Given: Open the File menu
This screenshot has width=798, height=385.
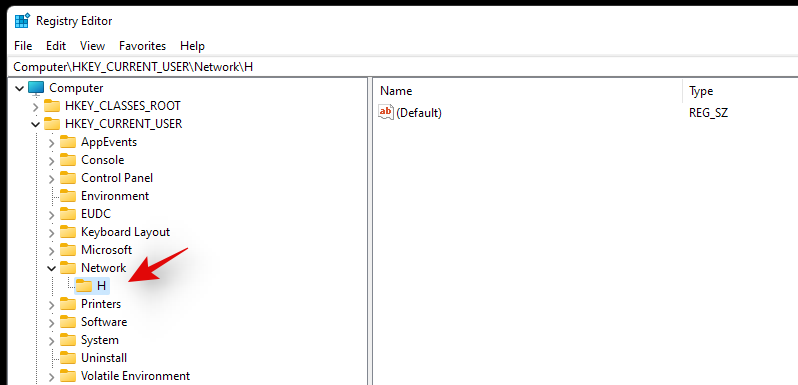Looking at the screenshot, I should pyautogui.click(x=23, y=46).
